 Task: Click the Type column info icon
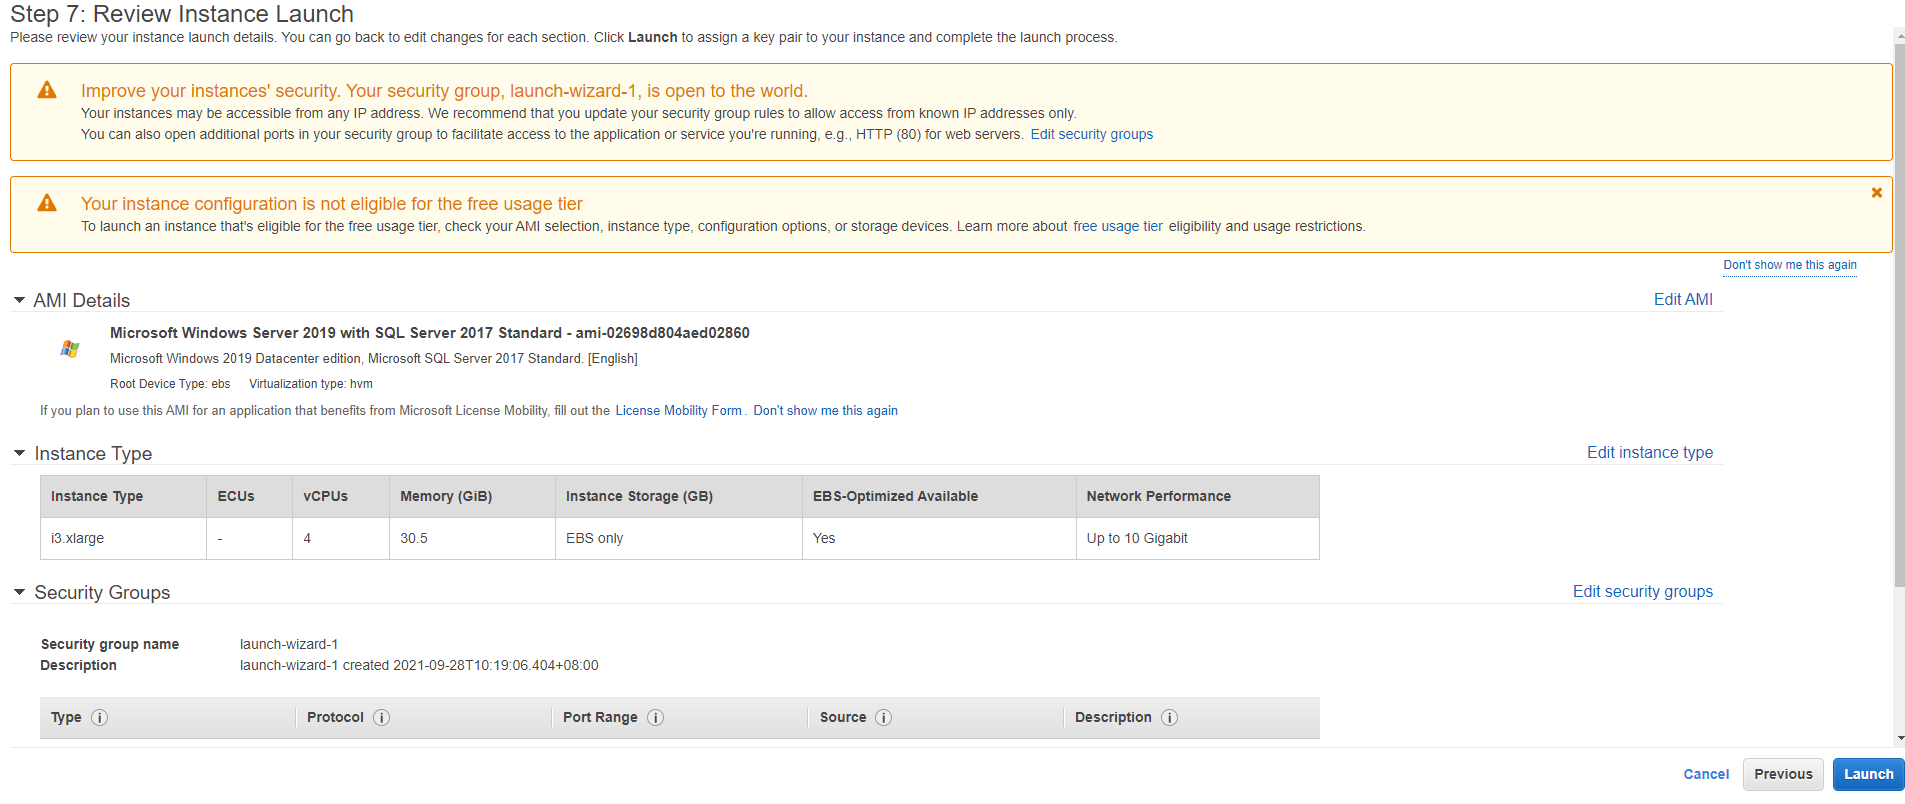click(99, 717)
